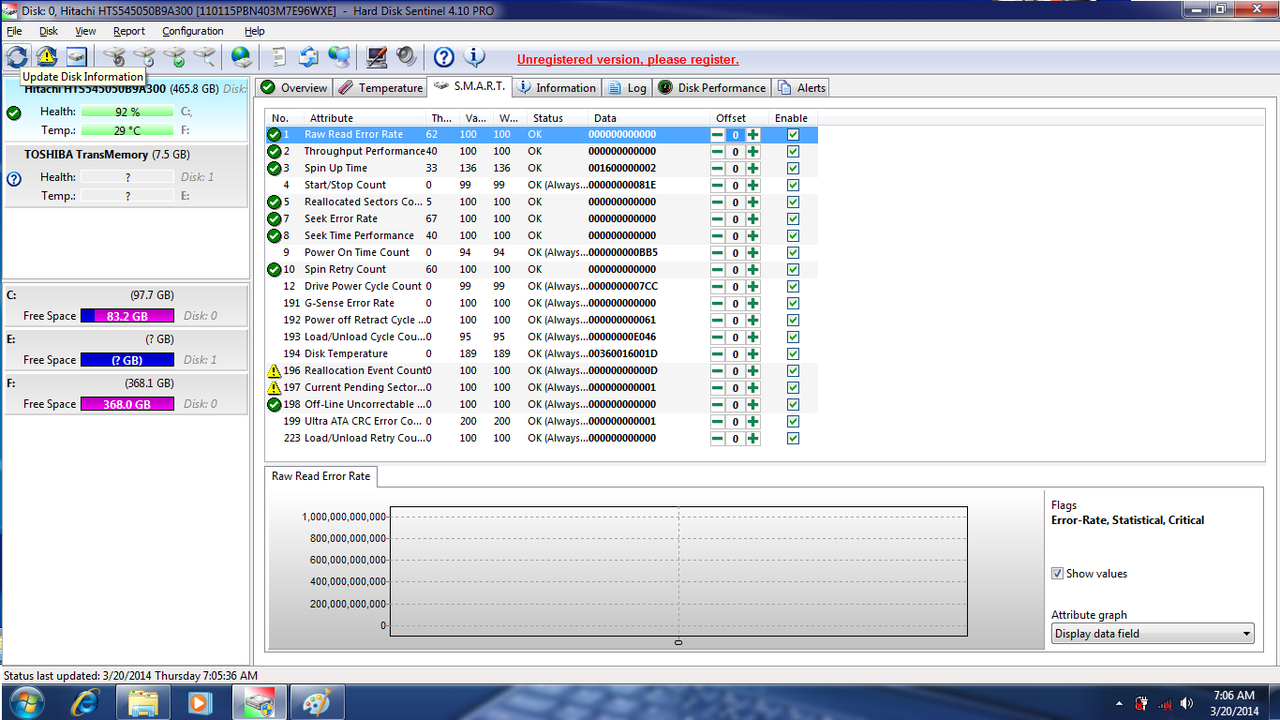The height and width of the screenshot is (720, 1280).
Task: Uncheck Enable for Ultra ATA CRC Error row
Action: coord(793,422)
